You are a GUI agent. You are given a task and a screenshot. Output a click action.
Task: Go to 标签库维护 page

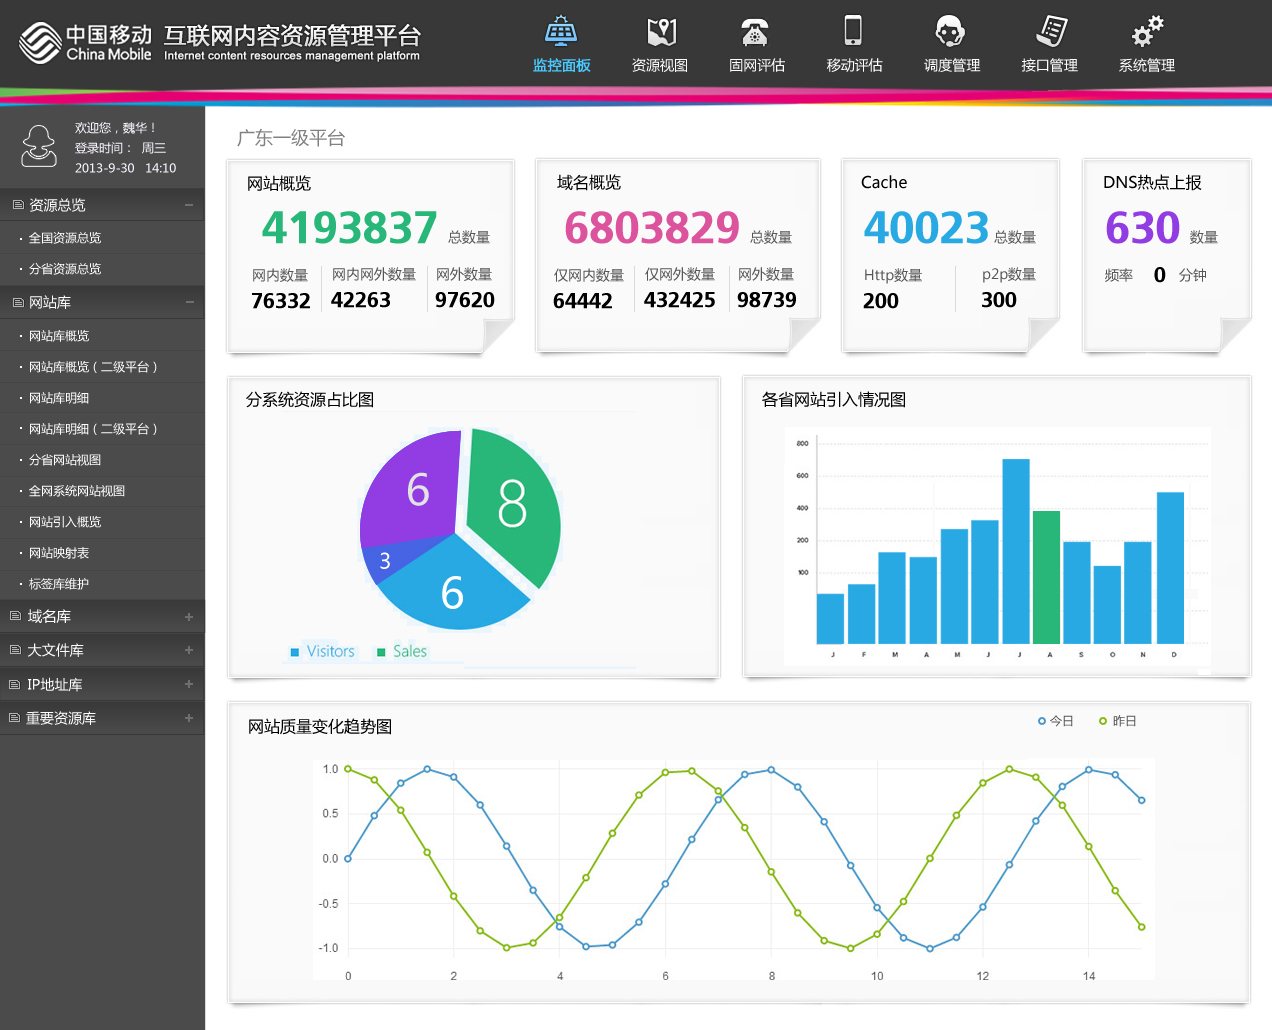point(59,584)
